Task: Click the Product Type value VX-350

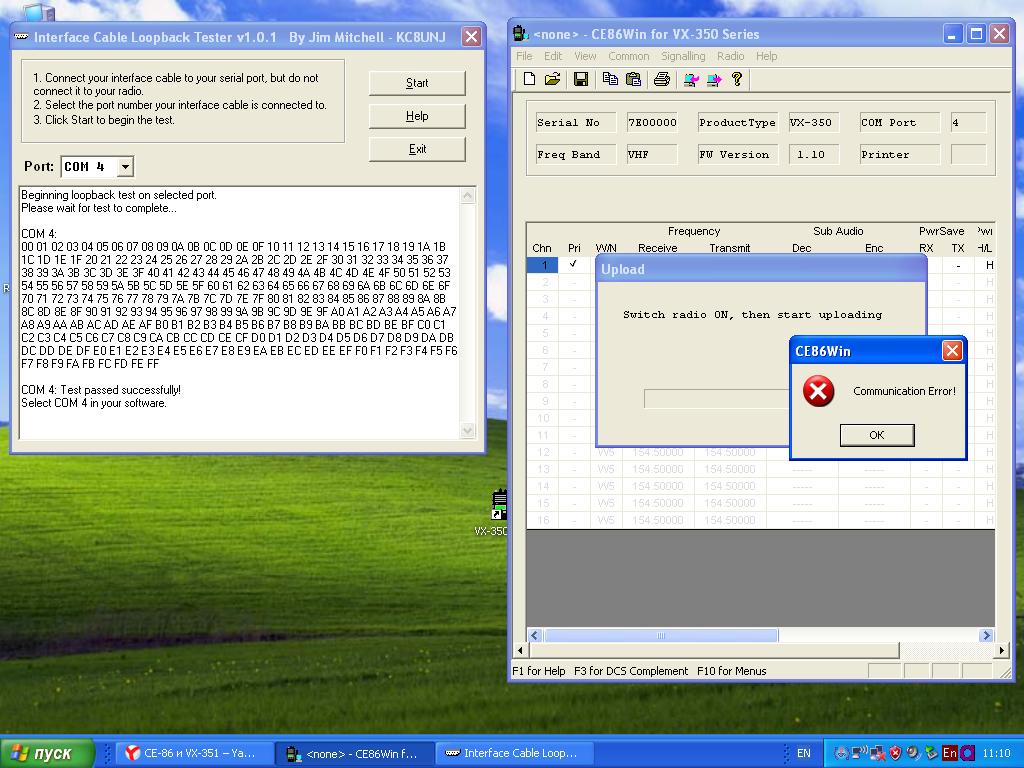Action: (x=814, y=122)
